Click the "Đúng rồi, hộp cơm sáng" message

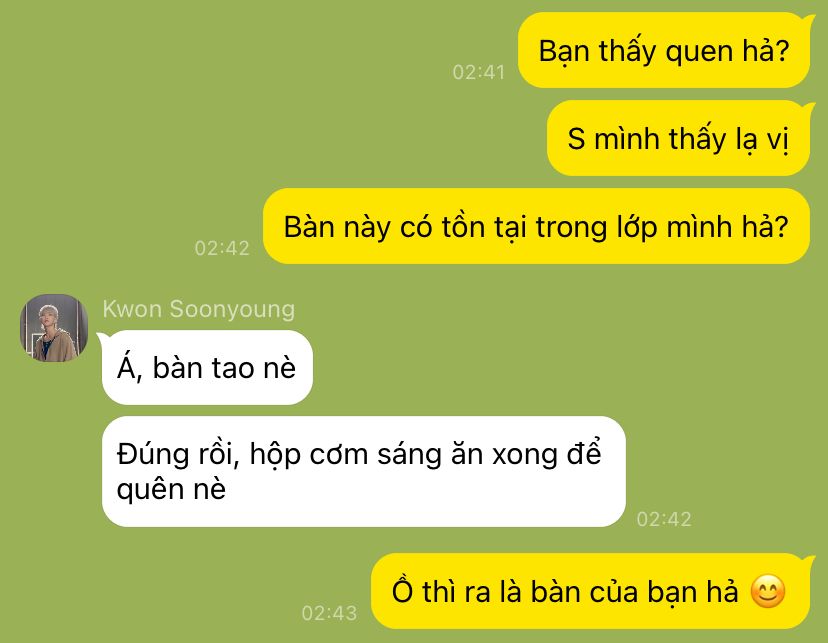click(364, 471)
